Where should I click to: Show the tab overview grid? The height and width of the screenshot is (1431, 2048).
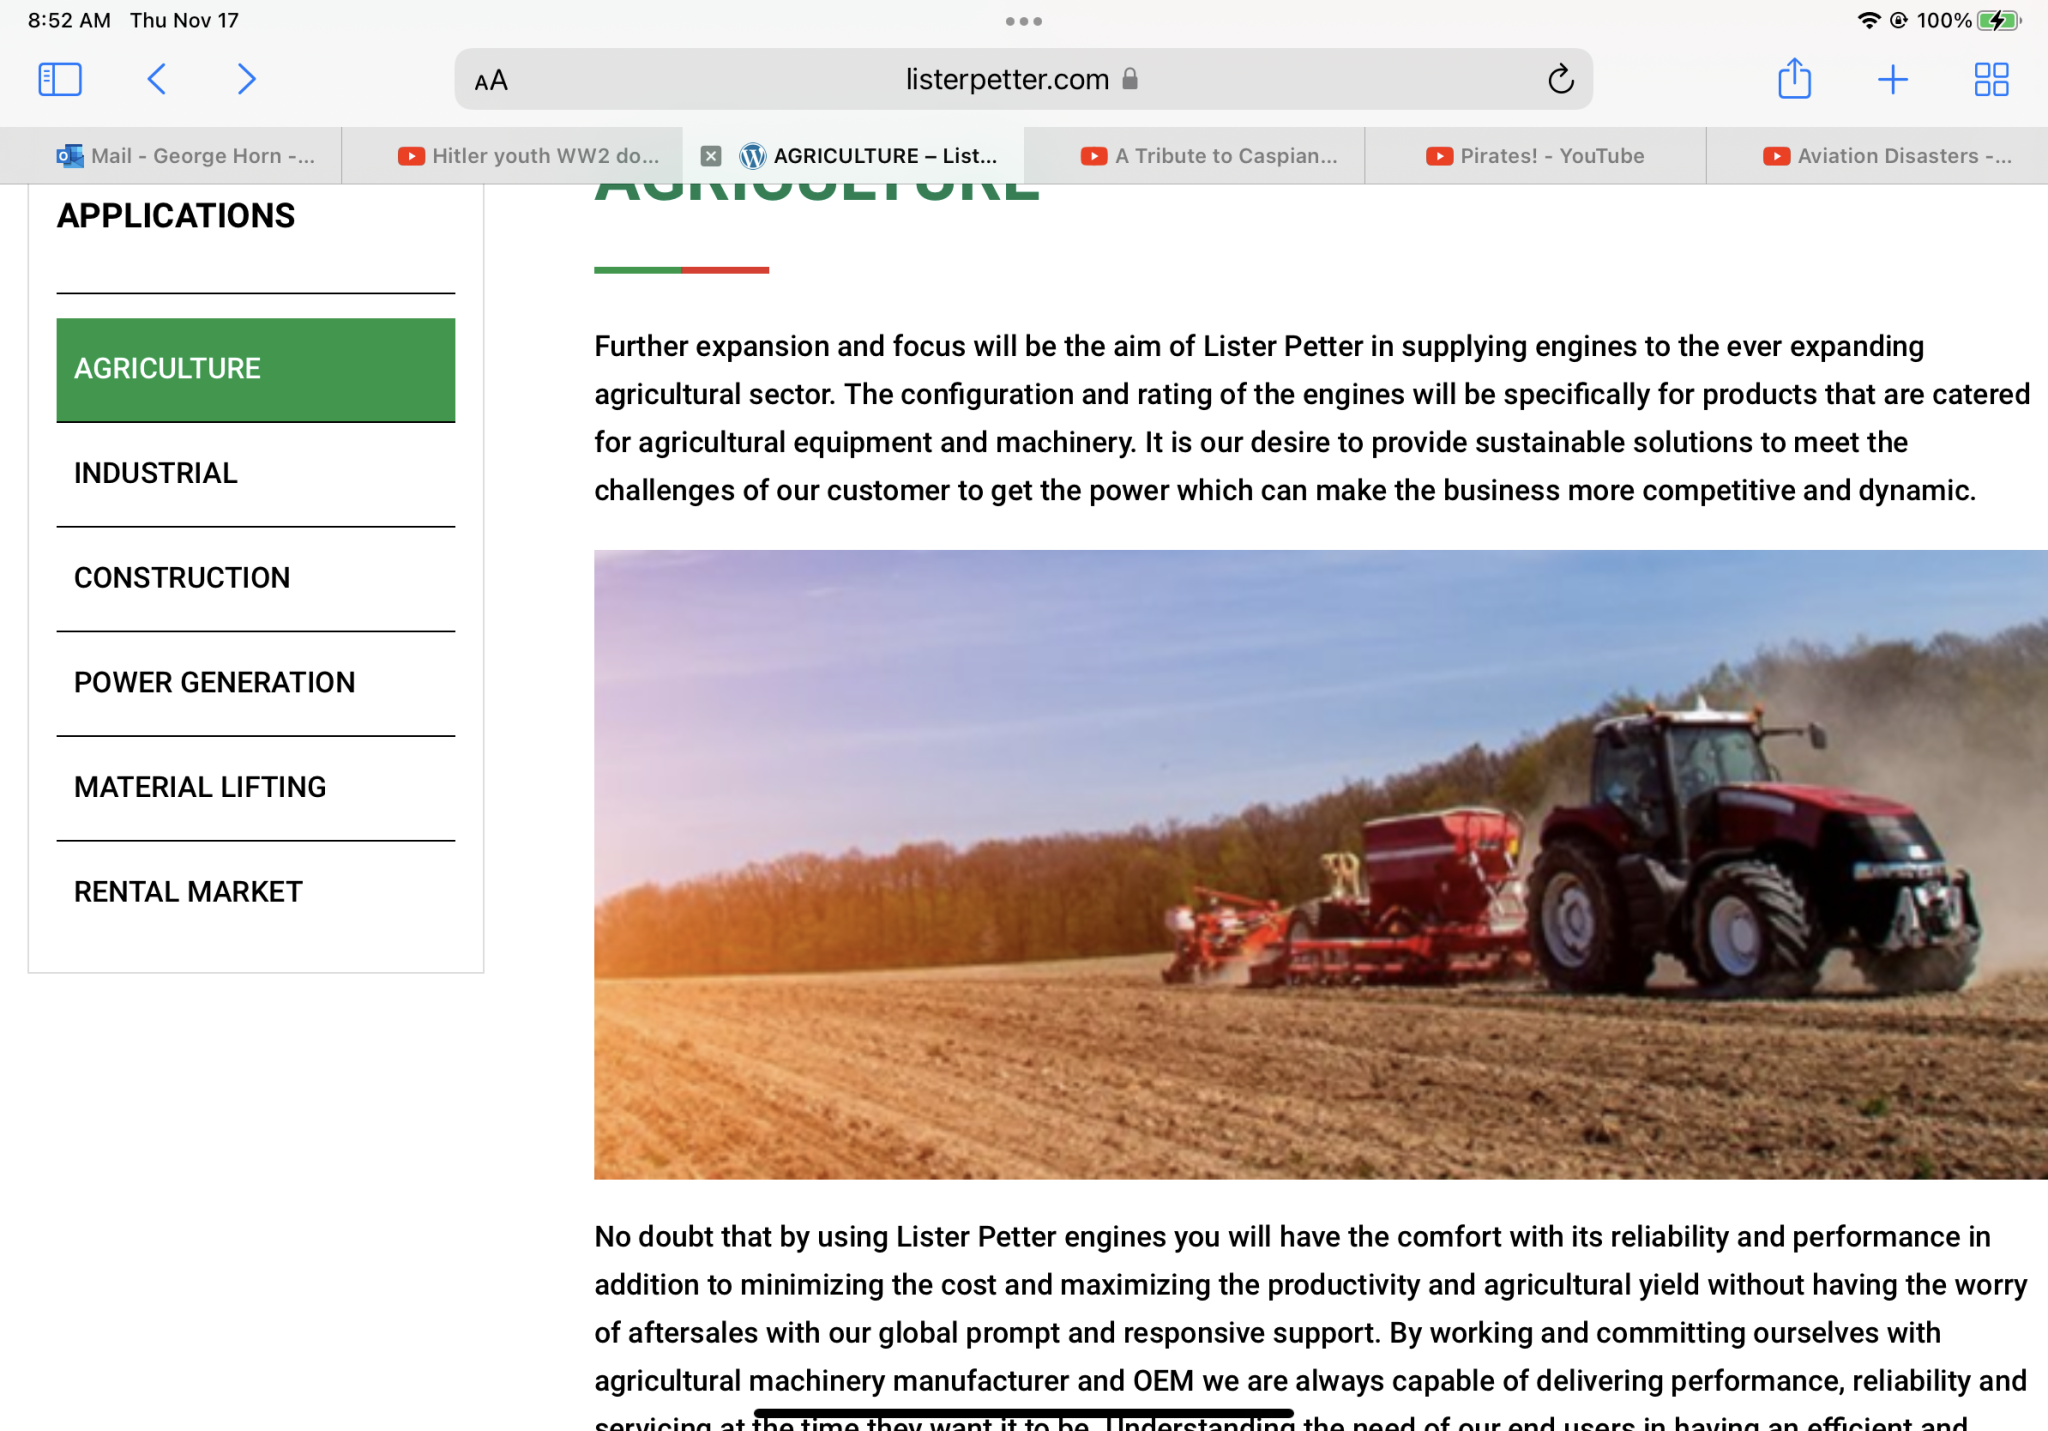tap(1991, 79)
